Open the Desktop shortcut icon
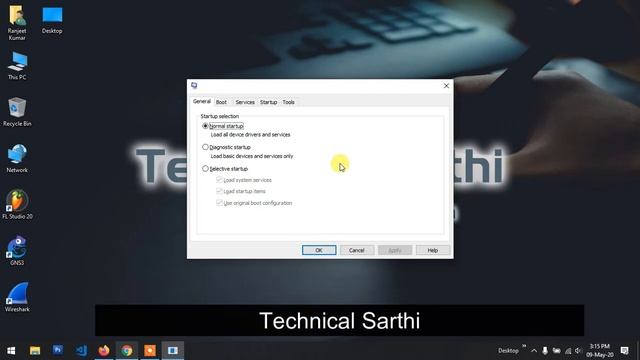 pyautogui.click(x=52, y=20)
